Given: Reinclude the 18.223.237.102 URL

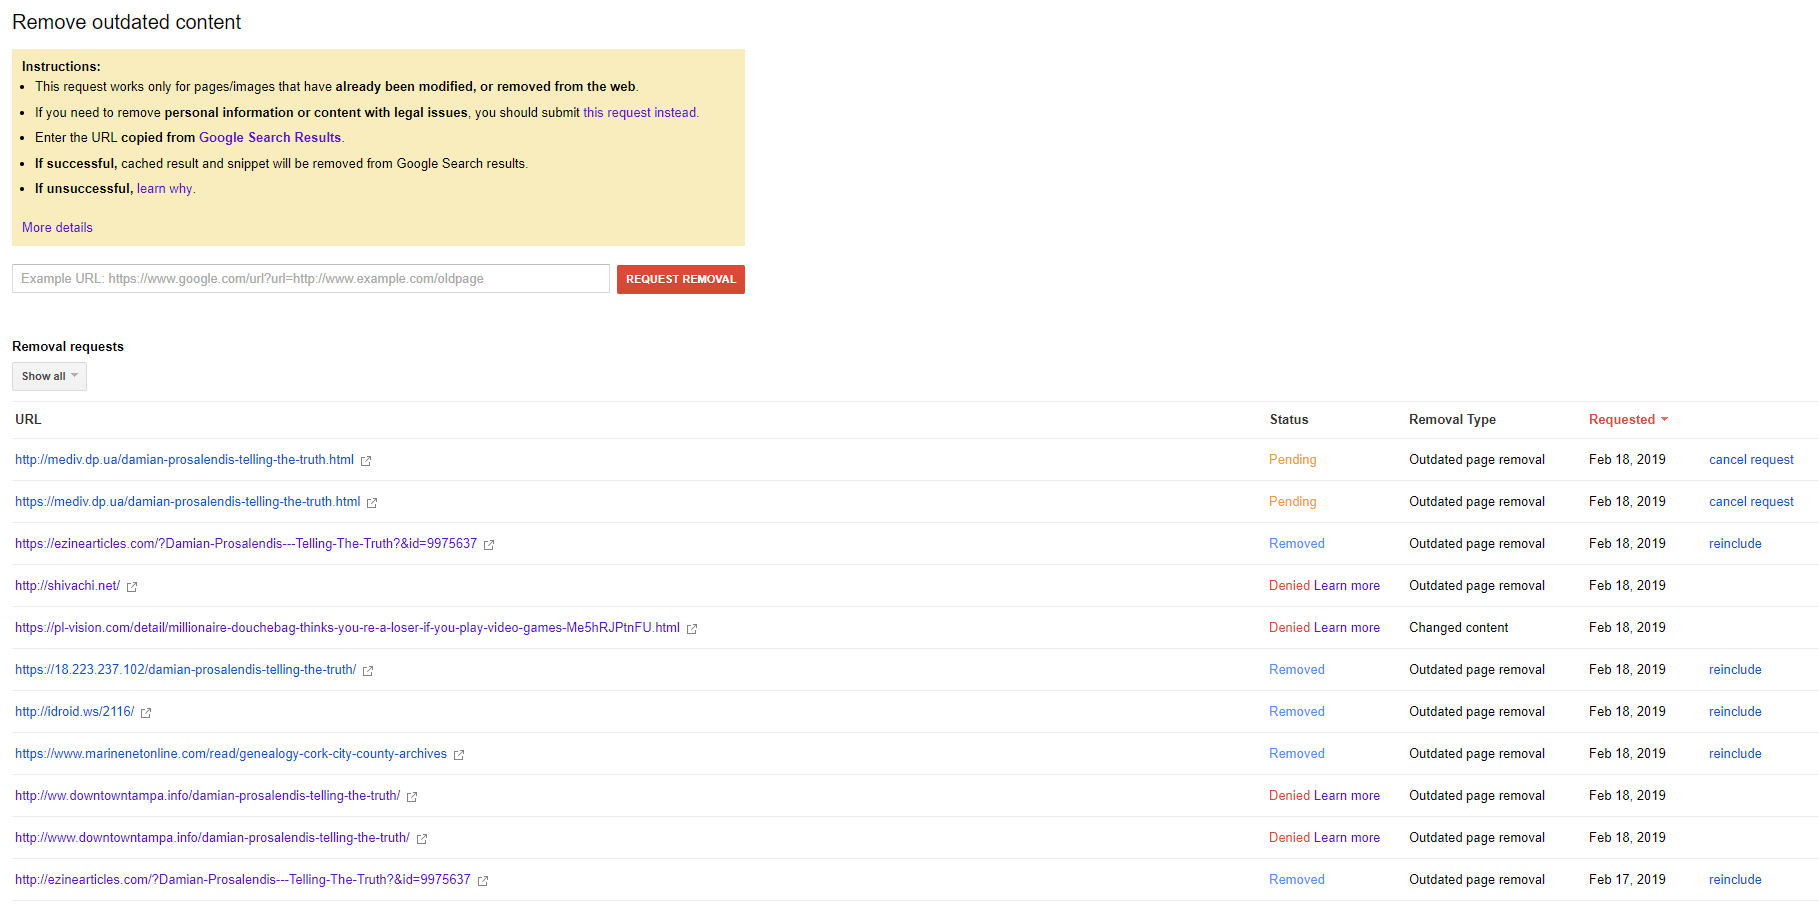Looking at the screenshot, I should pyautogui.click(x=1735, y=670).
